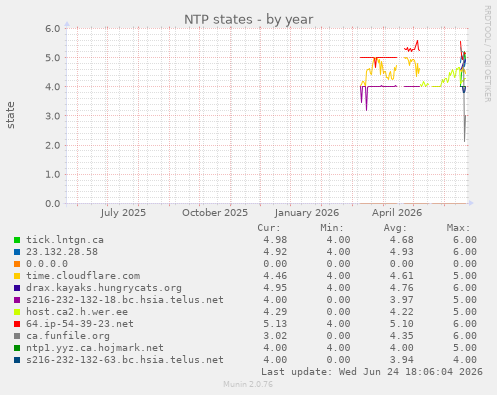The height and width of the screenshot is (395, 497).
Task: Click the green tick.lntgn.ca legend swatch
Action: click(x=17, y=240)
